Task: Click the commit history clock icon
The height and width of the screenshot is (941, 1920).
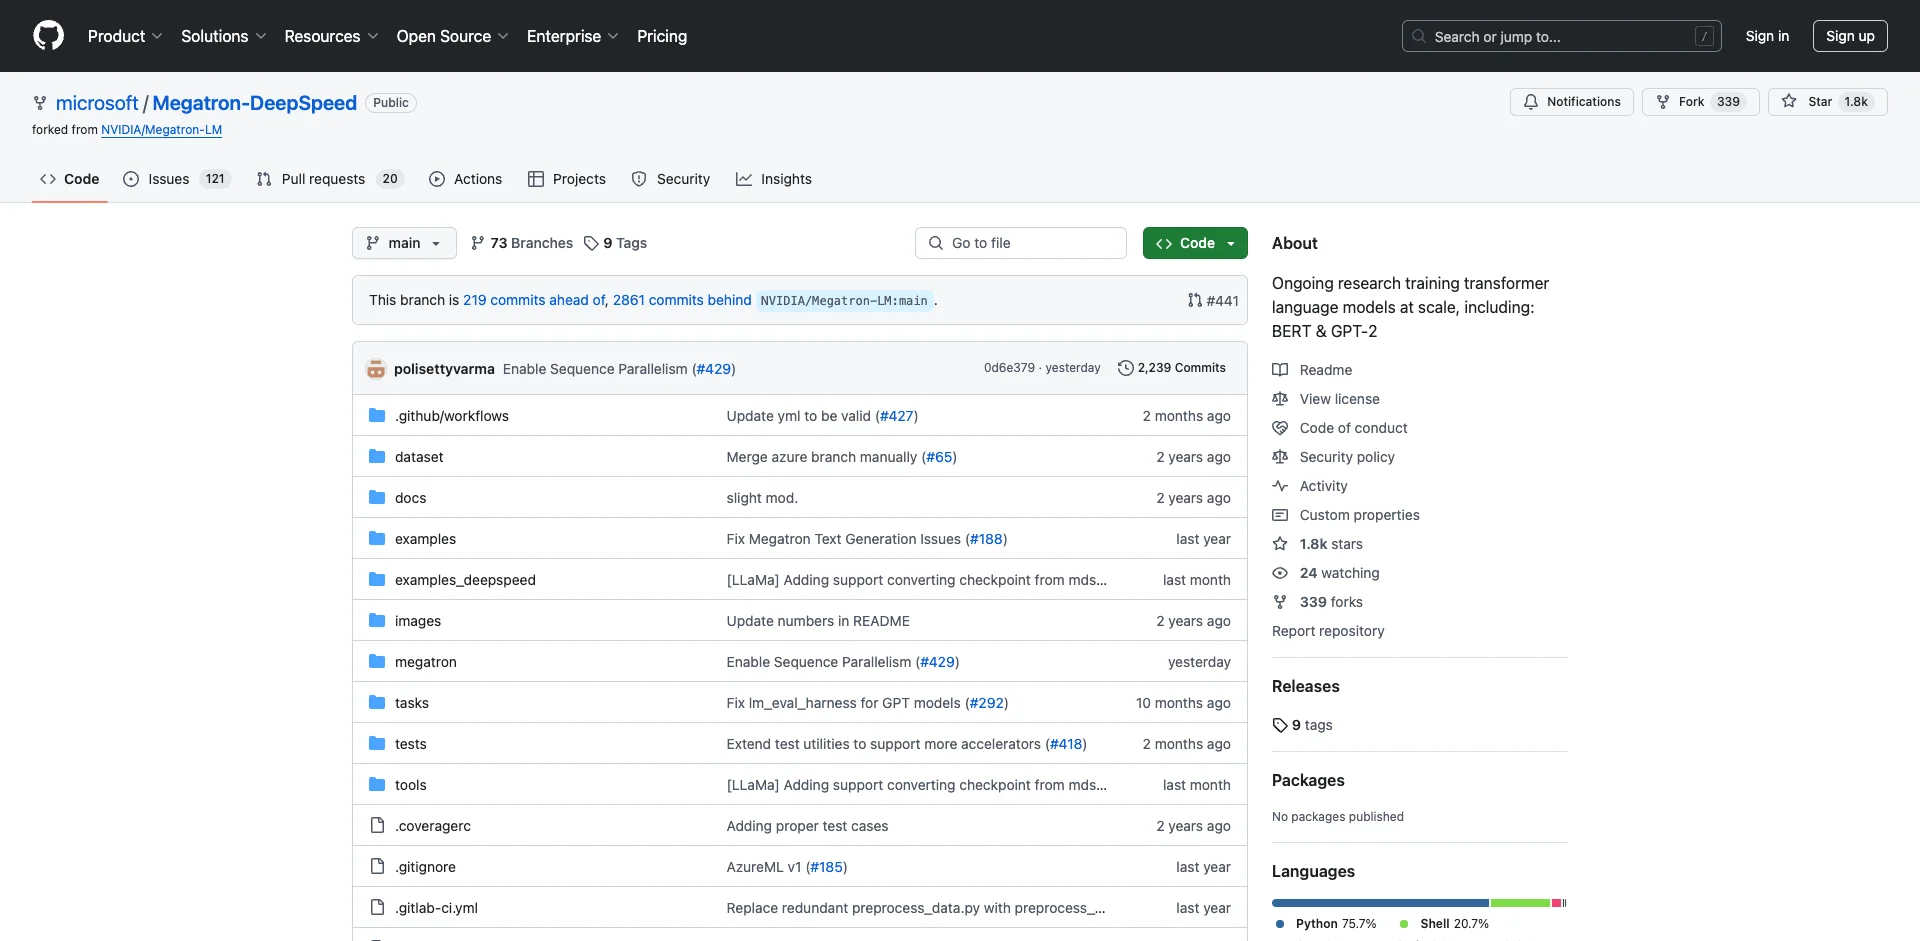Action: (x=1125, y=368)
